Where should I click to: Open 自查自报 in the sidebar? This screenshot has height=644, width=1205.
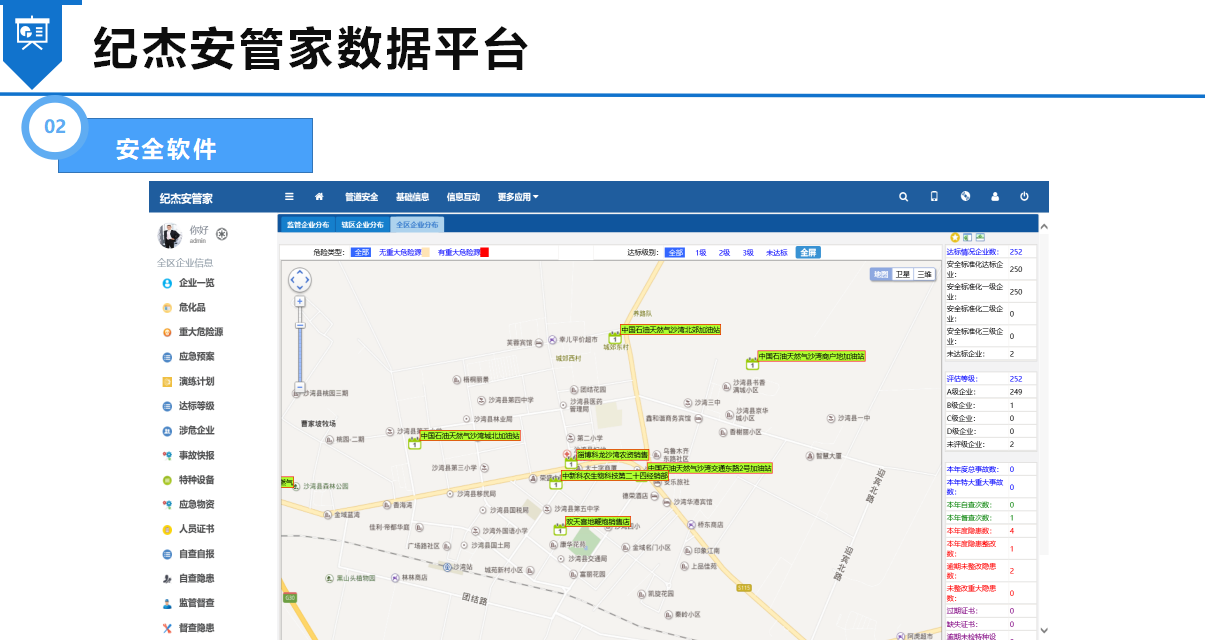(x=196, y=554)
